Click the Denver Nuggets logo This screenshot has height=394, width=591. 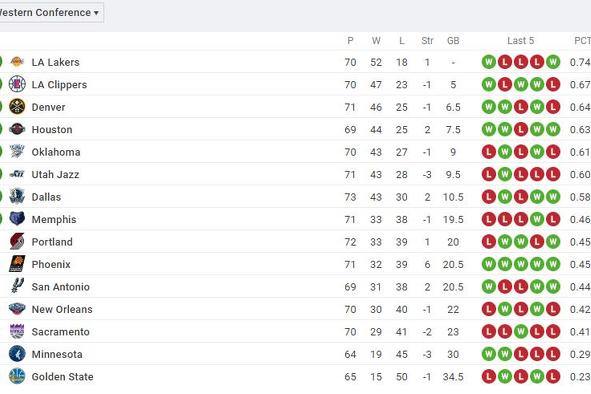point(17,107)
